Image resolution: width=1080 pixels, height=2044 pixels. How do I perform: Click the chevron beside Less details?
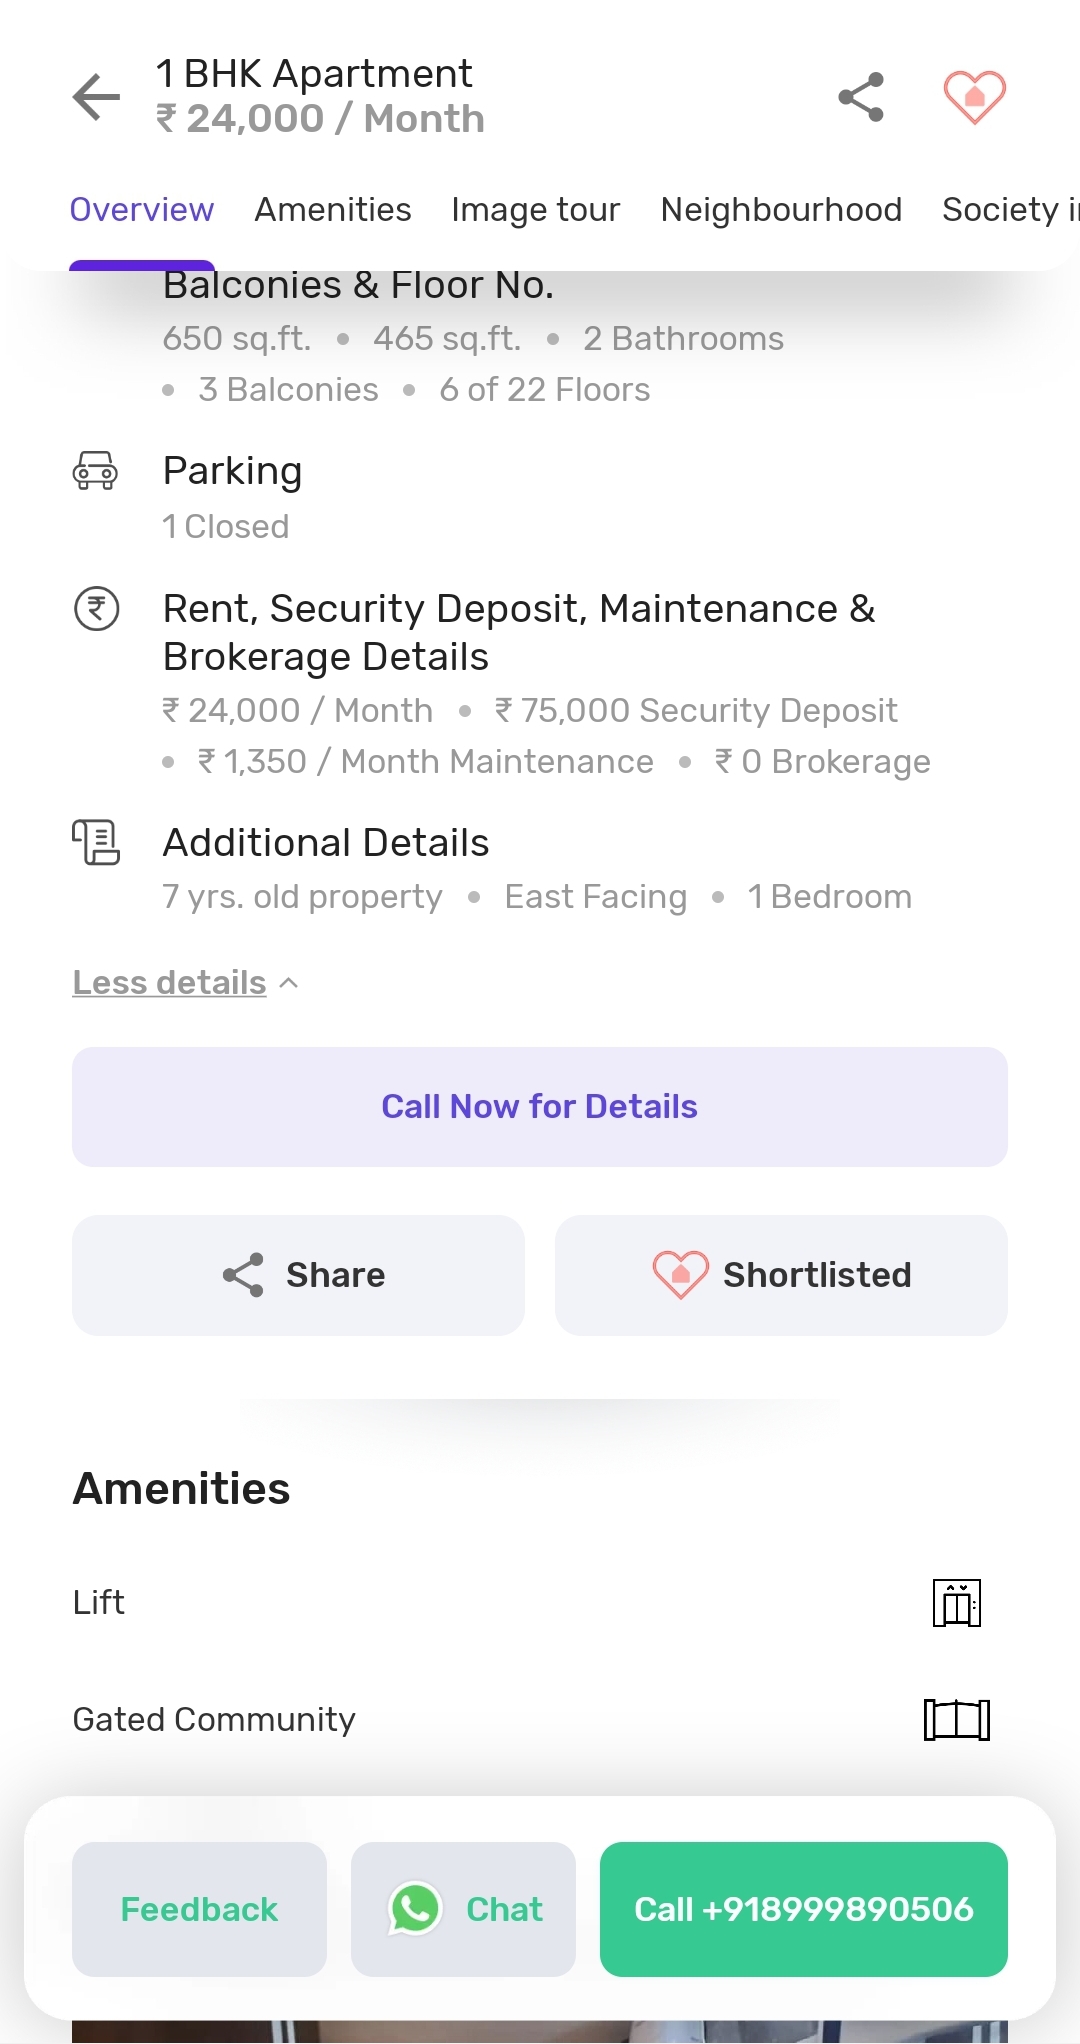[x=289, y=983]
